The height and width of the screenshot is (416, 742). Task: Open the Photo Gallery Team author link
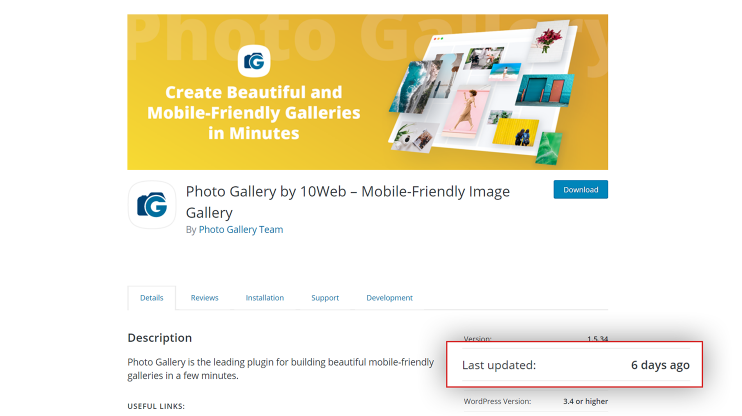[x=241, y=230]
